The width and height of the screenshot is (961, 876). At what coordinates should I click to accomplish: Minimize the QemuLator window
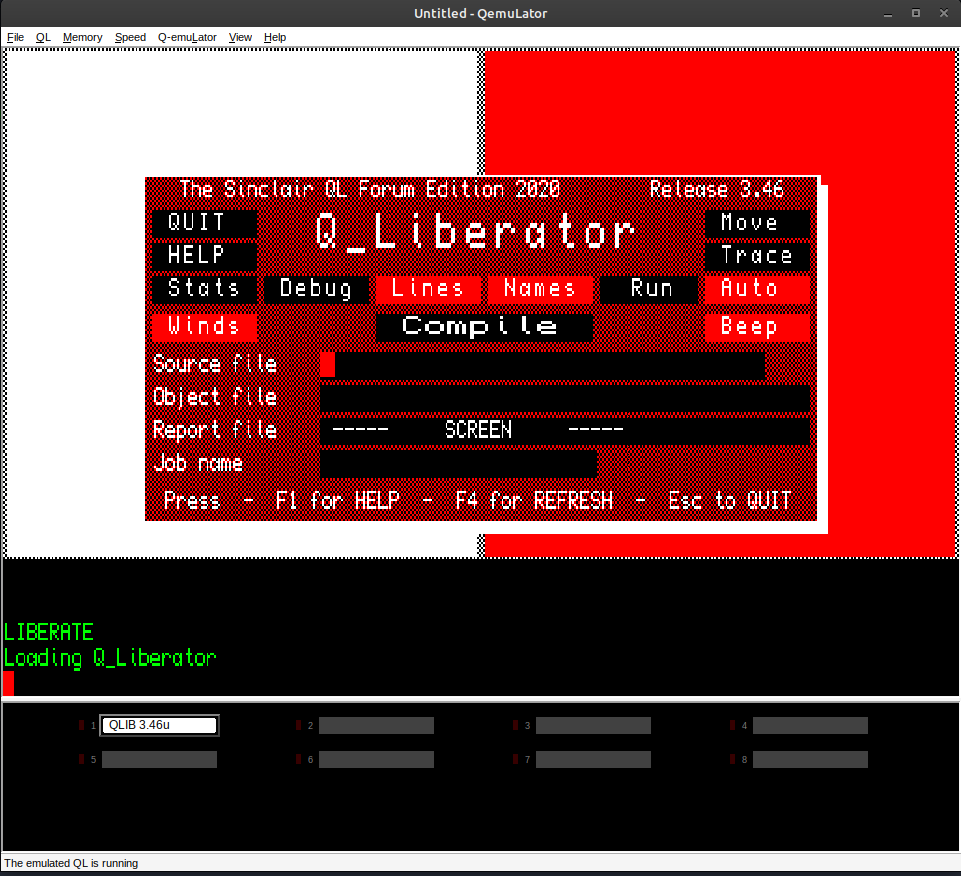coord(887,13)
